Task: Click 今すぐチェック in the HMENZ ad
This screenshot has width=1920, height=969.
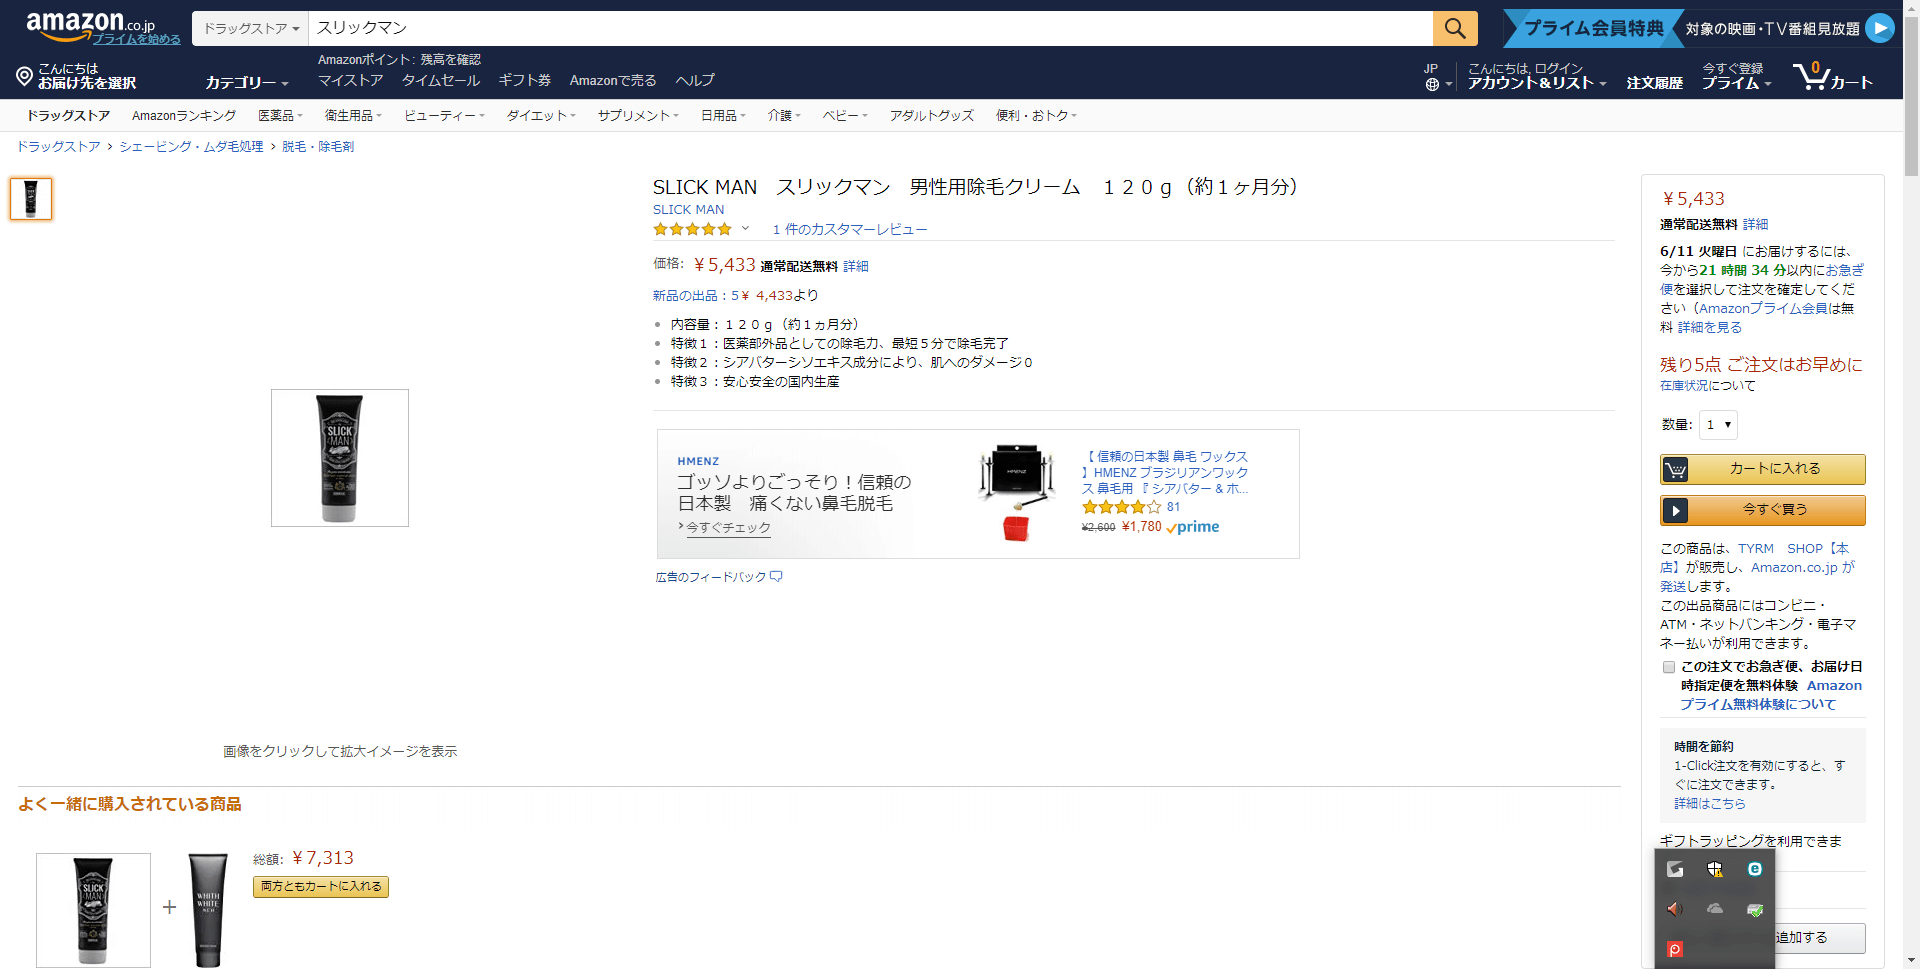Action: (728, 527)
